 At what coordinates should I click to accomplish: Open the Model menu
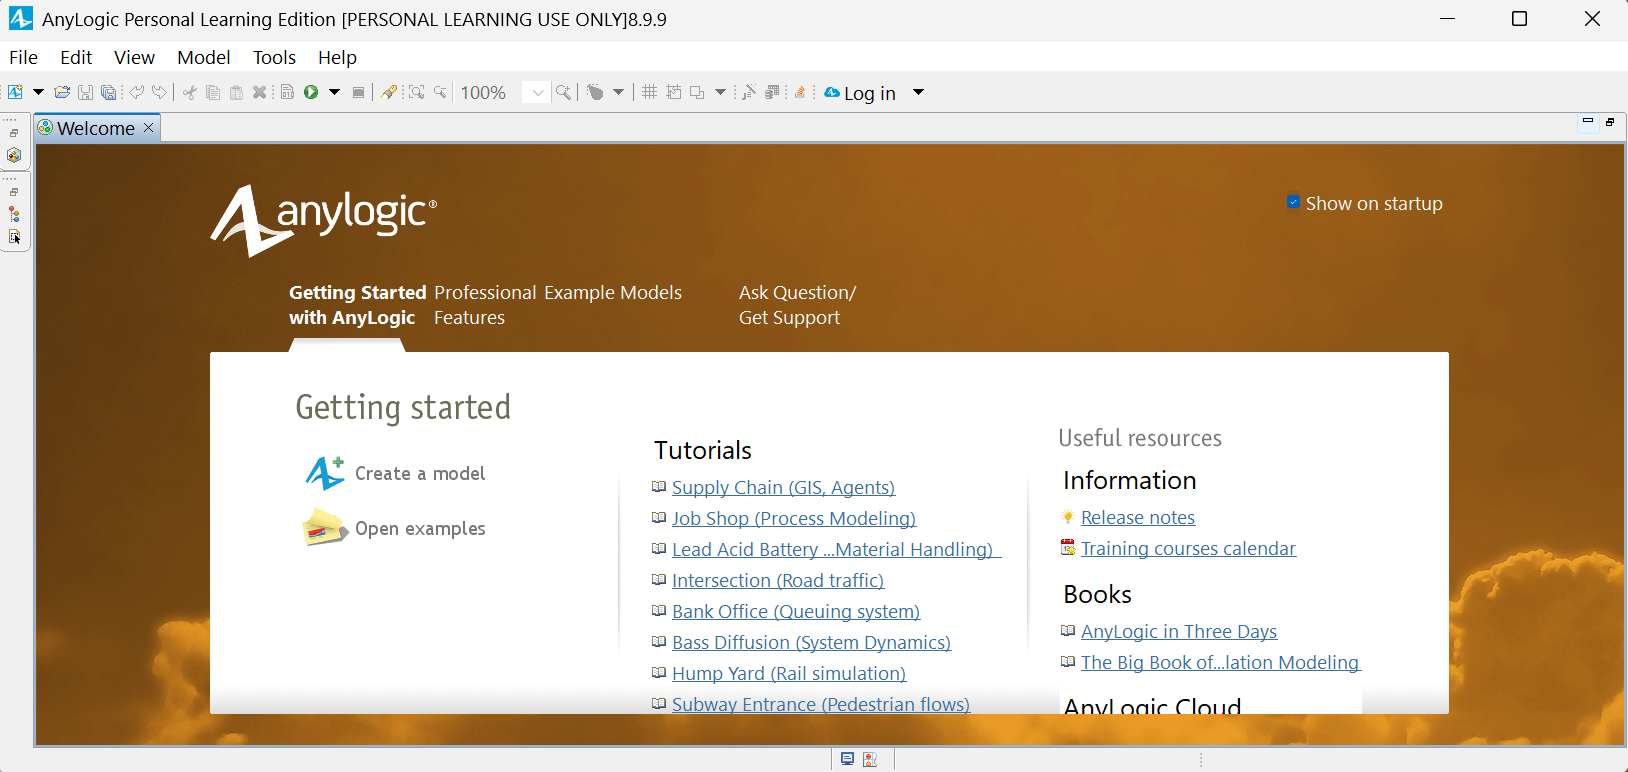tap(204, 57)
